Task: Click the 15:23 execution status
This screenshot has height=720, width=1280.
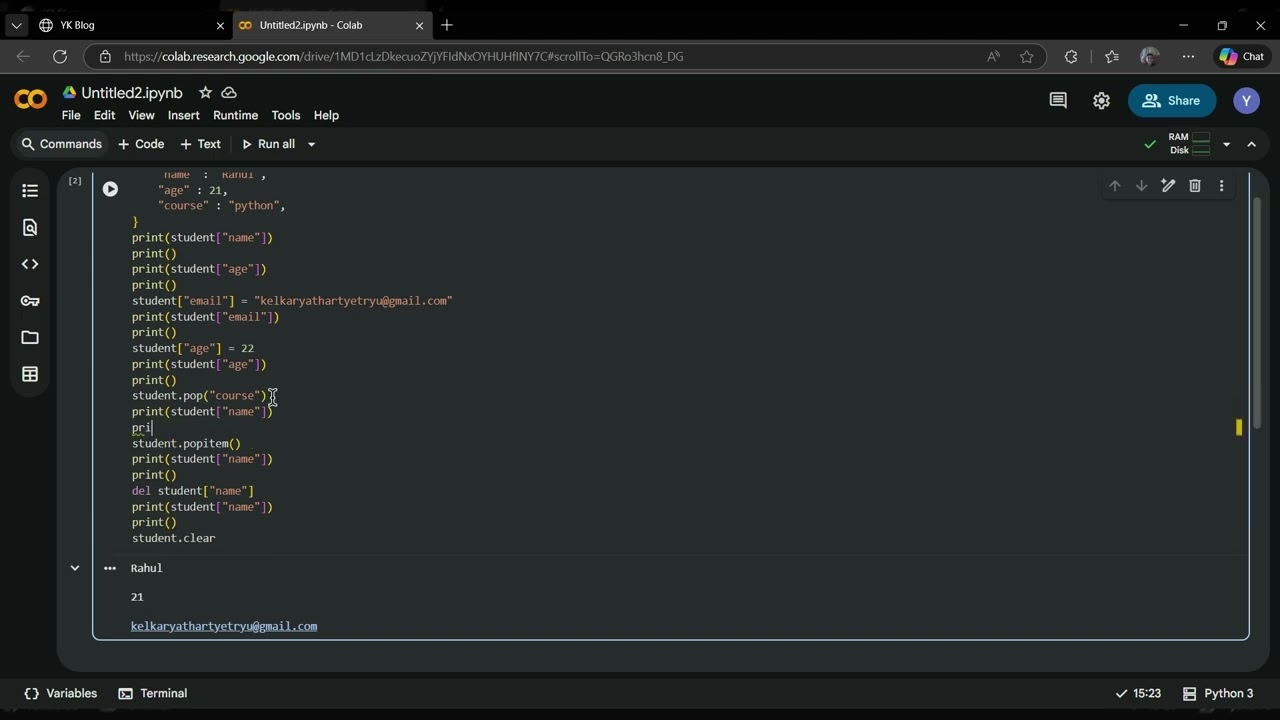Action: pos(1138,693)
